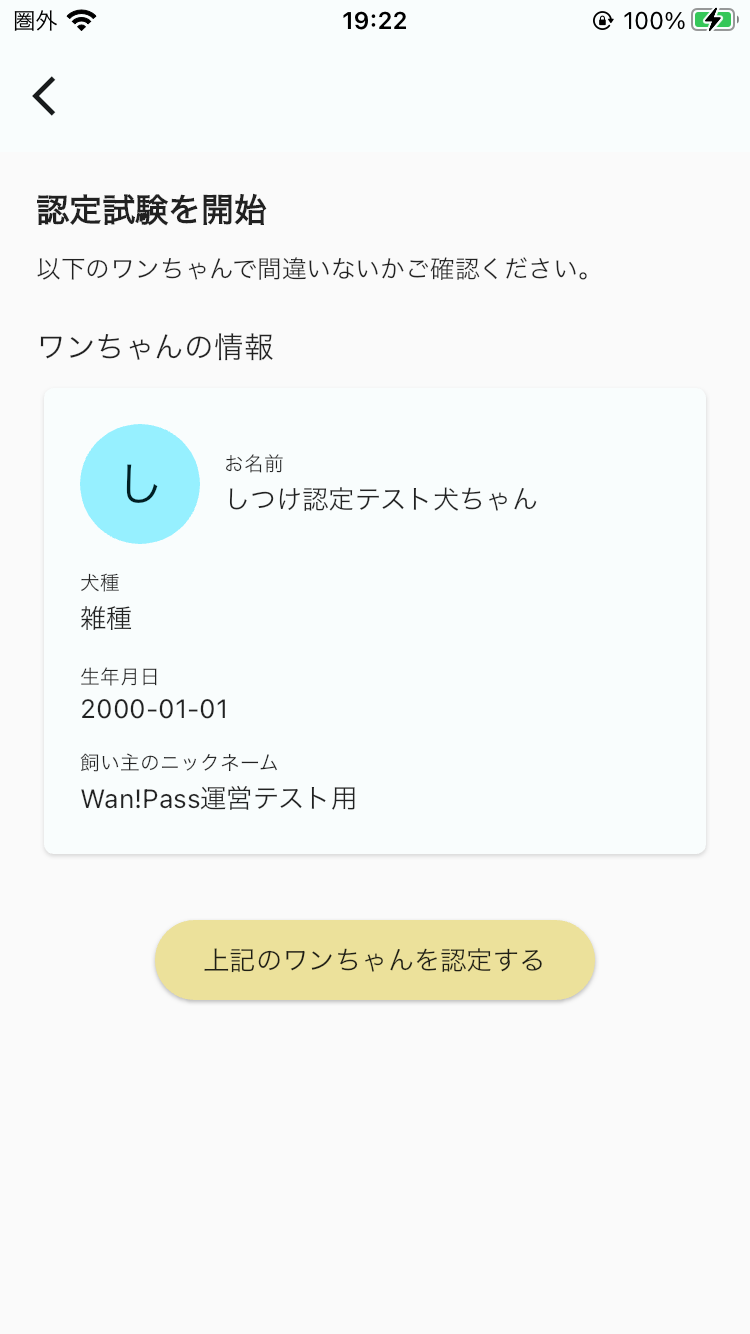The height and width of the screenshot is (1334, 750).
Task: Tap the ワンちゃんの情報 section title
Action: coord(156,347)
